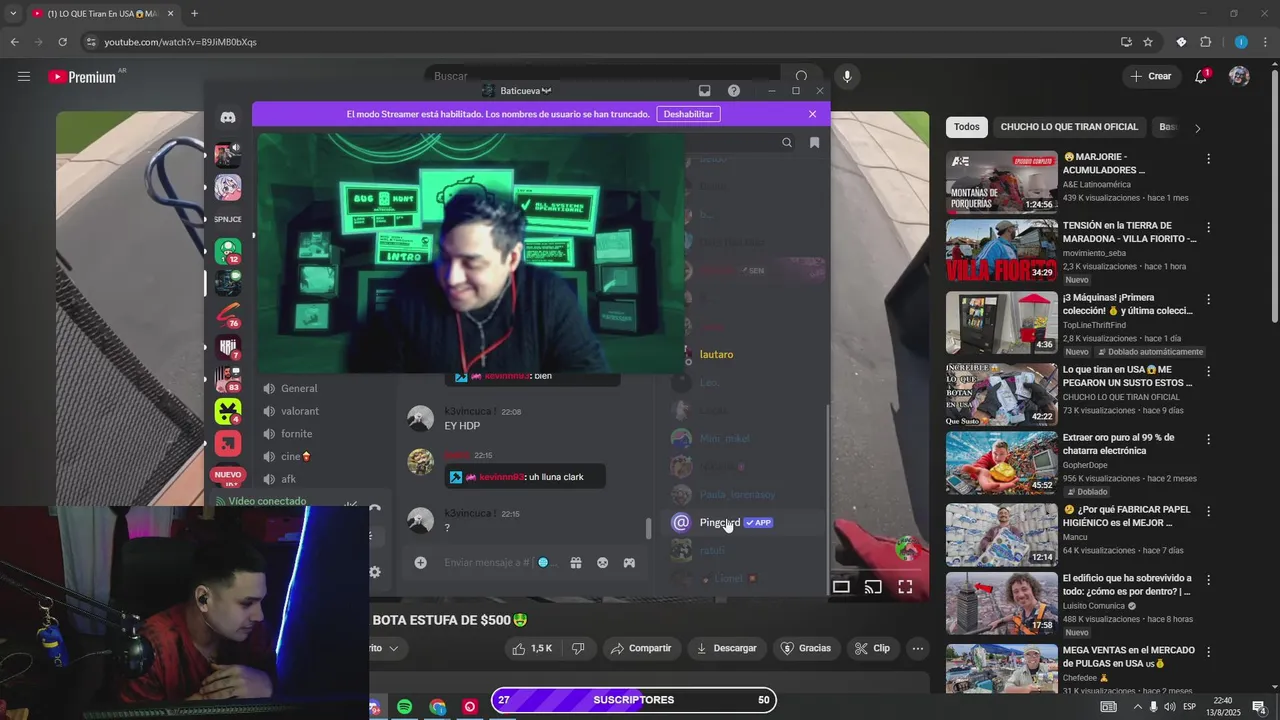The height and width of the screenshot is (720, 1280).
Task: Click the Clip button
Action: click(x=872, y=648)
